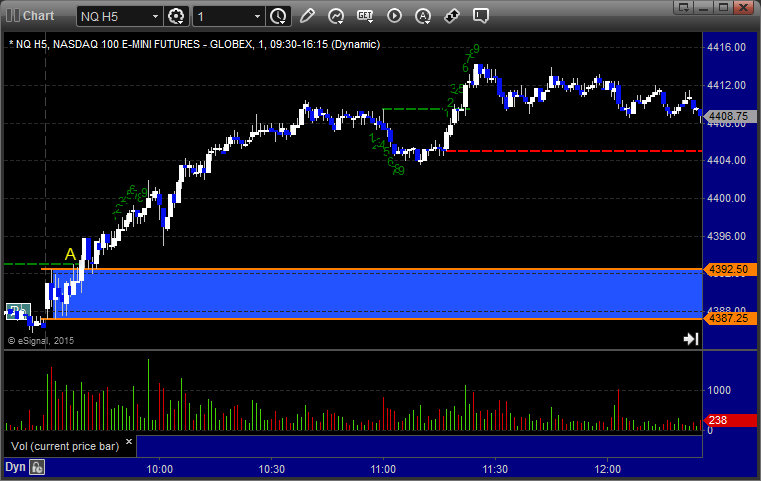Click the 4416.00 price axis label

point(727,48)
